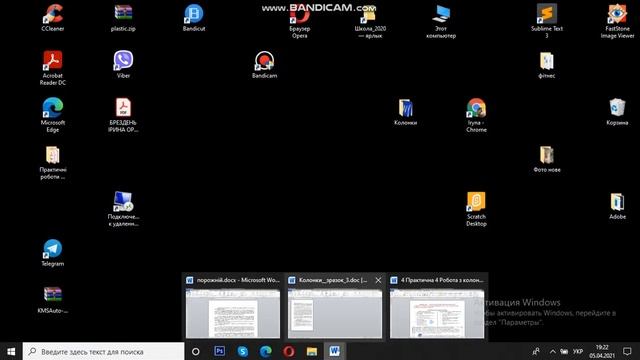Open the Этот компьютер desktop icon

441,21
